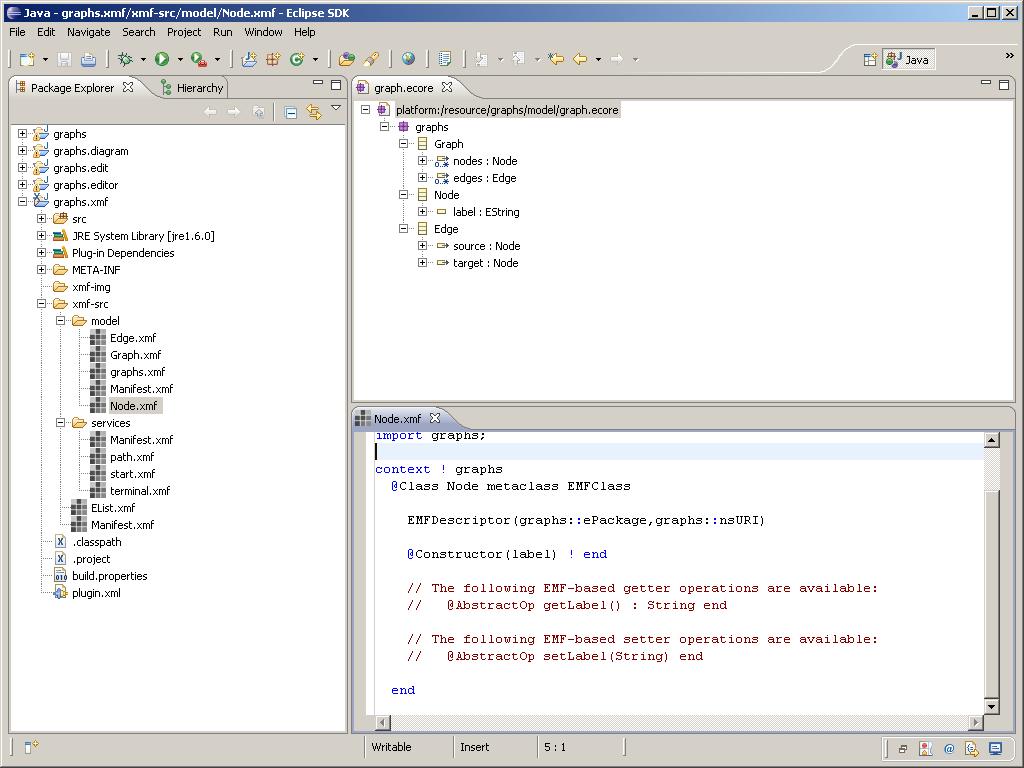
Task: Click Last Edit Location arrow icon
Action: coord(556,59)
